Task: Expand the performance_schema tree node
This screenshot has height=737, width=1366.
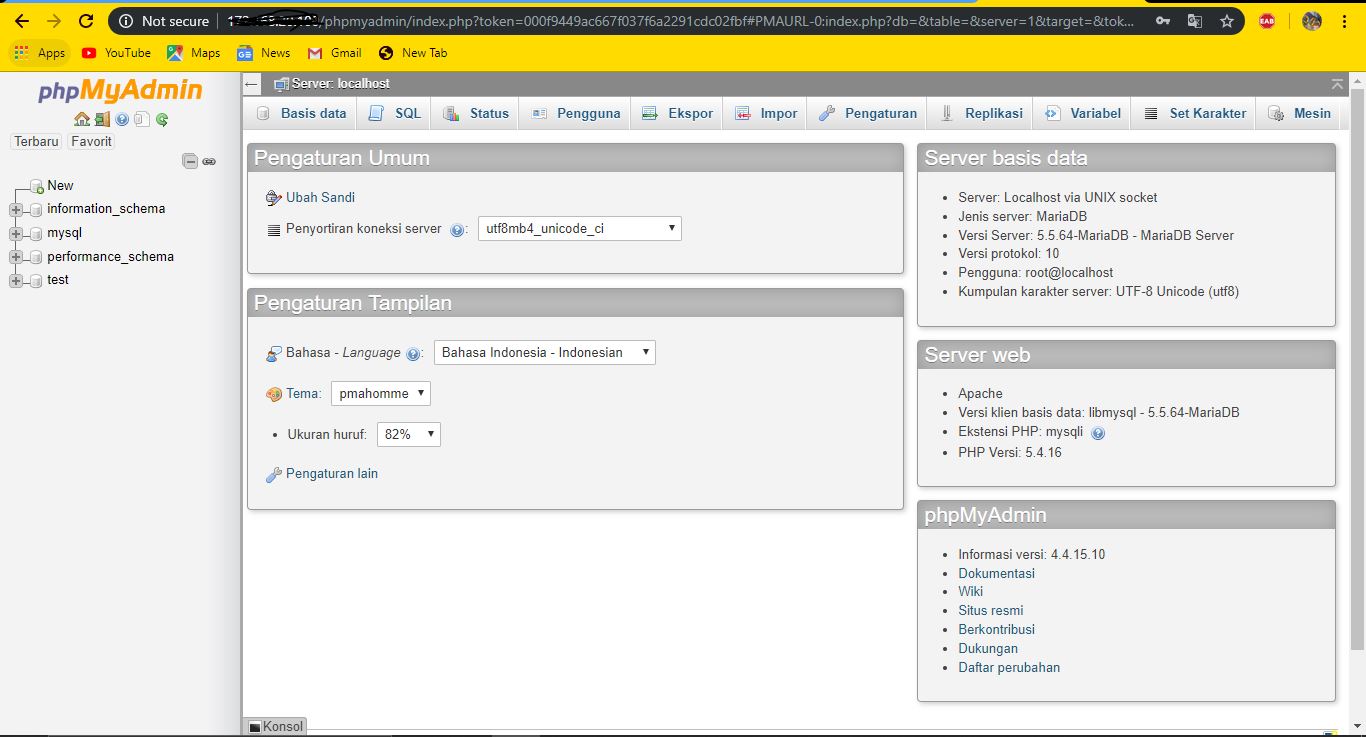Action: [x=14, y=256]
